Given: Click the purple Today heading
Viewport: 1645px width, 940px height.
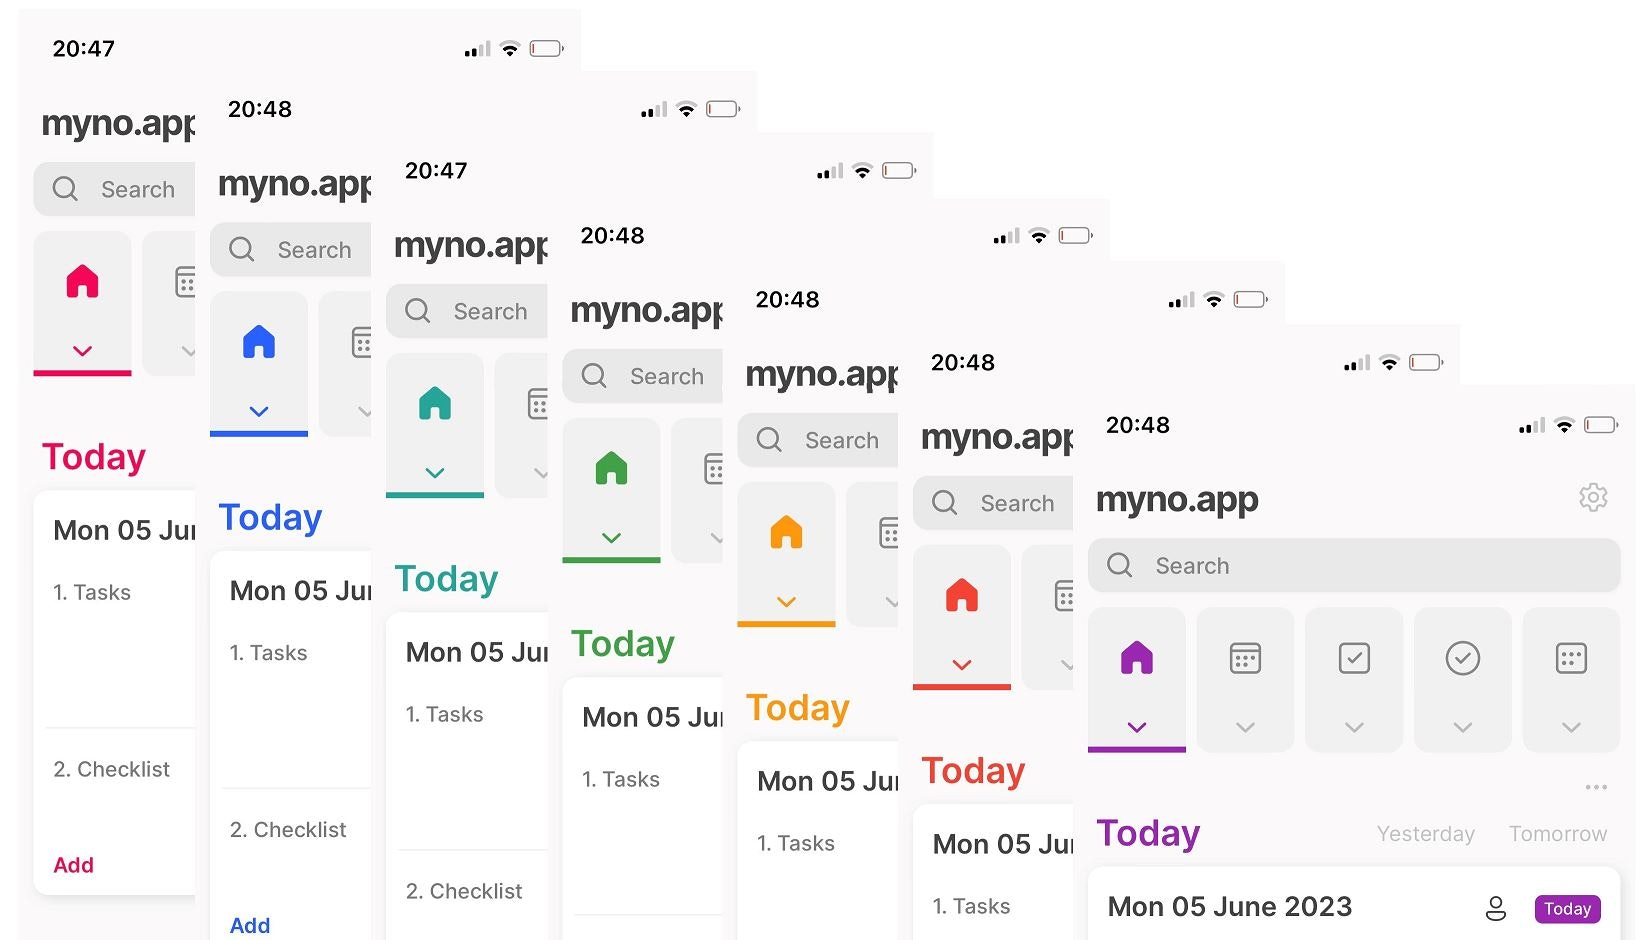Looking at the screenshot, I should (x=1148, y=833).
